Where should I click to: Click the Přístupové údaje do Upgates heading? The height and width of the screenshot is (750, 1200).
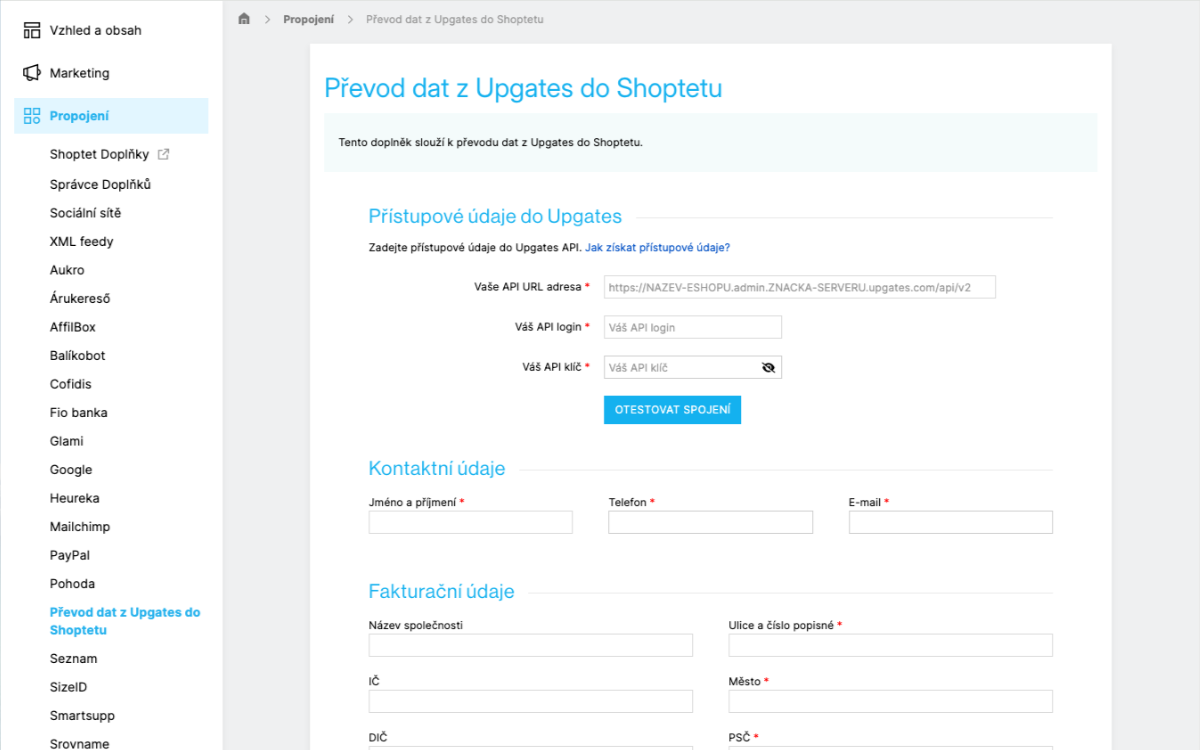[x=495, y=216]
